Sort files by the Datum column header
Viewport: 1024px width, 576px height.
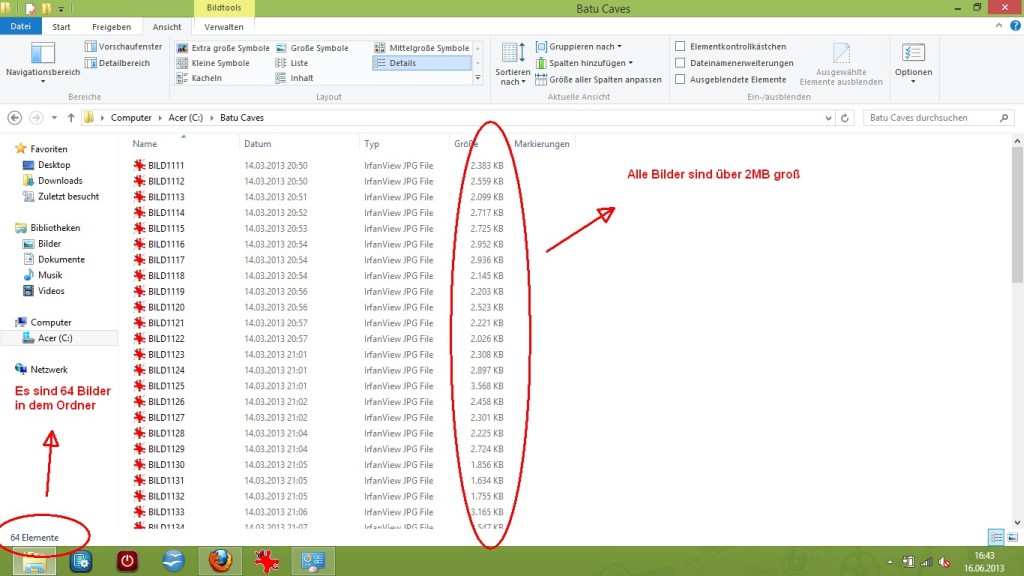258,144
